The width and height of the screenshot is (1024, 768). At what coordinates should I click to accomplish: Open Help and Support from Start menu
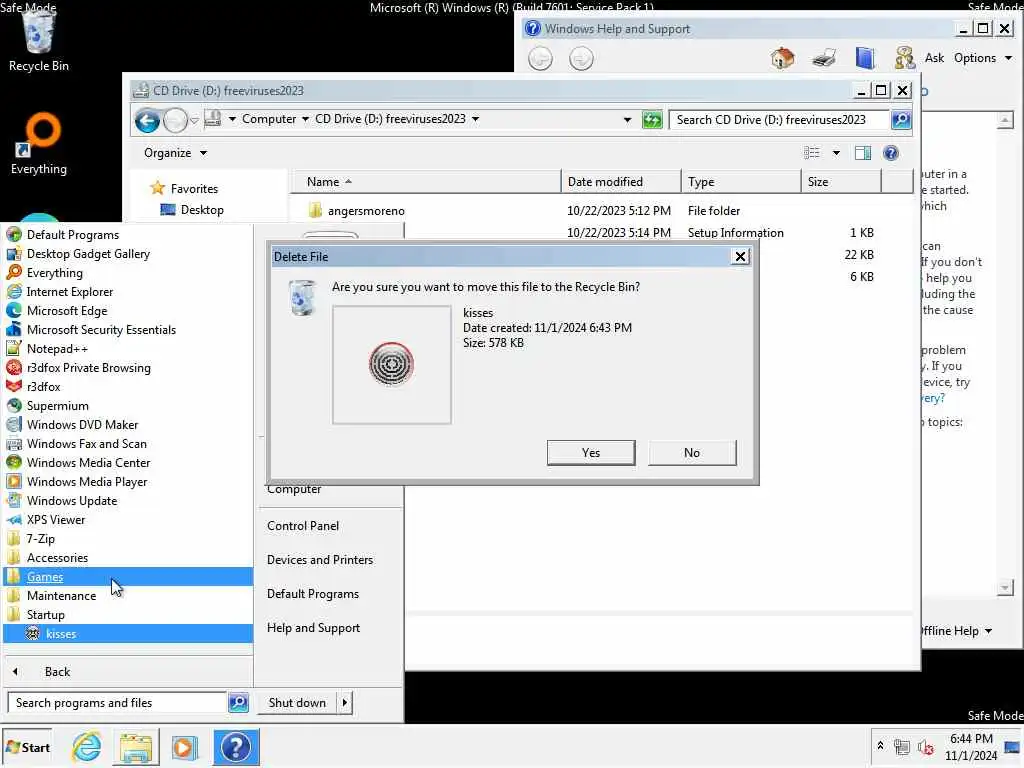click(x=313, y=628)
